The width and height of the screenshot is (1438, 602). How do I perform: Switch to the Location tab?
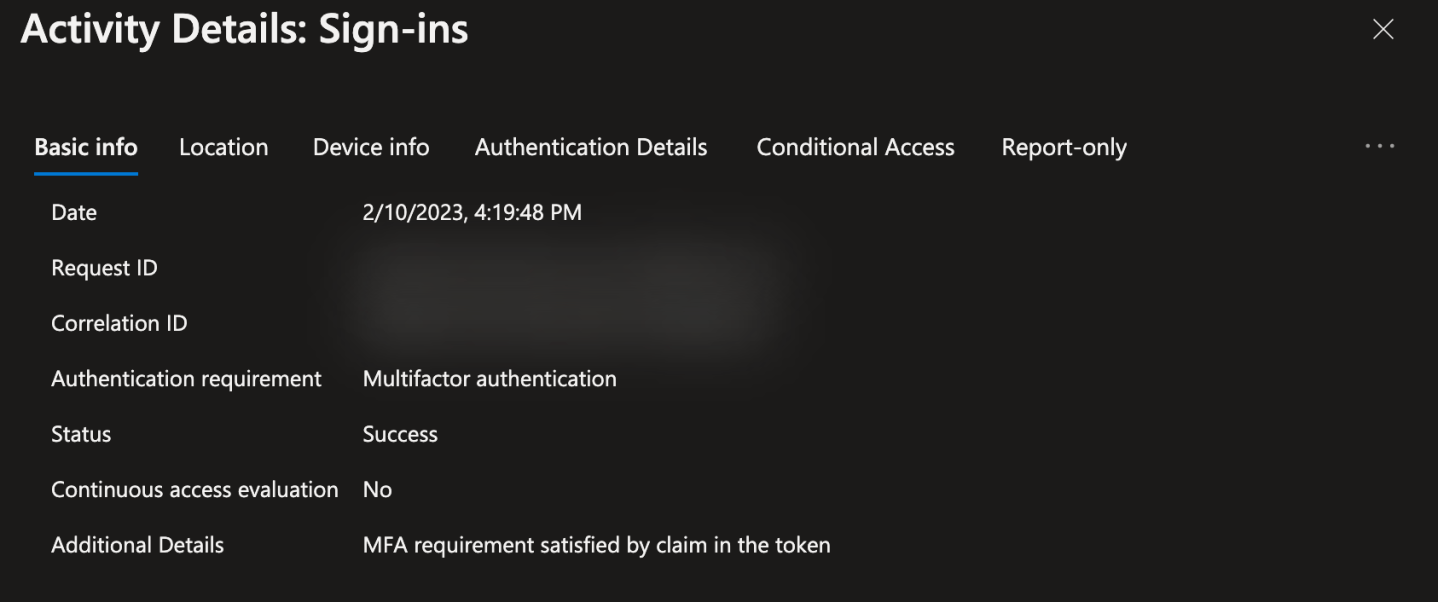[x=223, y=146]
